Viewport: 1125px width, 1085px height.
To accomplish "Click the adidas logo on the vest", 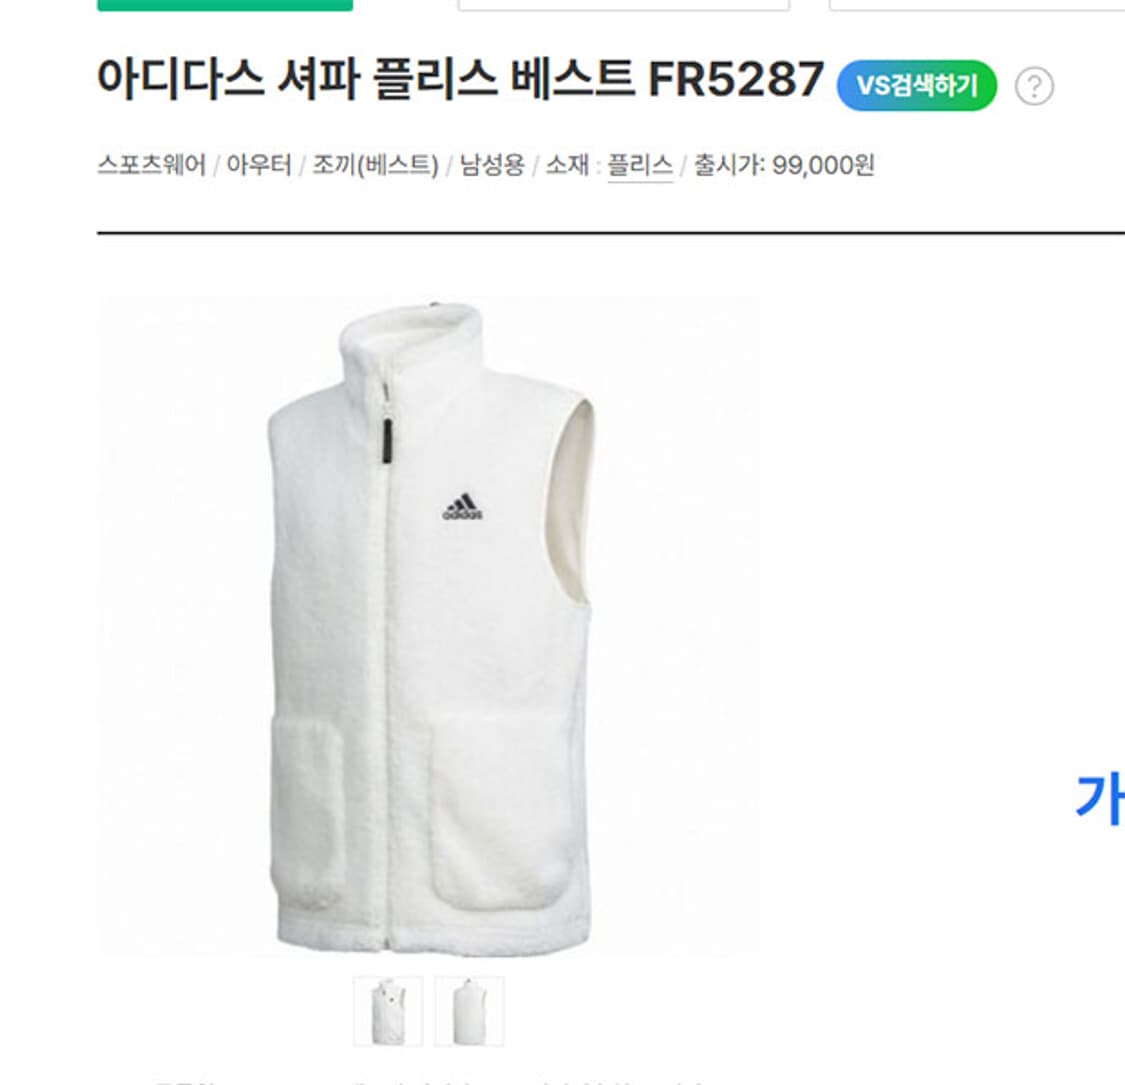I will (463, 506).
